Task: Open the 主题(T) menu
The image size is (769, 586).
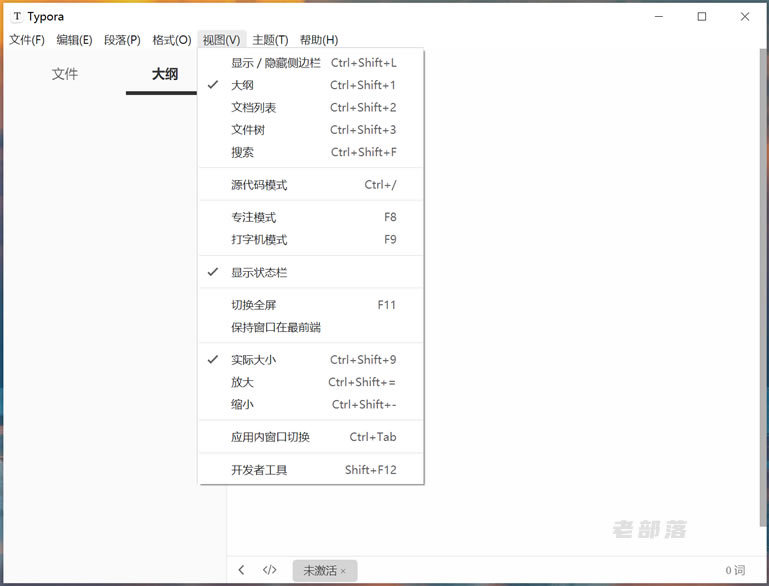Action: pyautogui.click(x=270, y=40)
